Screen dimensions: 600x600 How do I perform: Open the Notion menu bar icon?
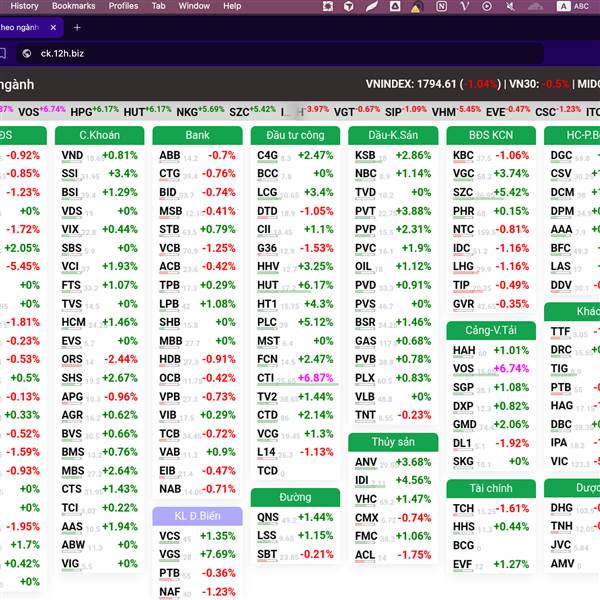pyautogui.click(x=441, y=6)
